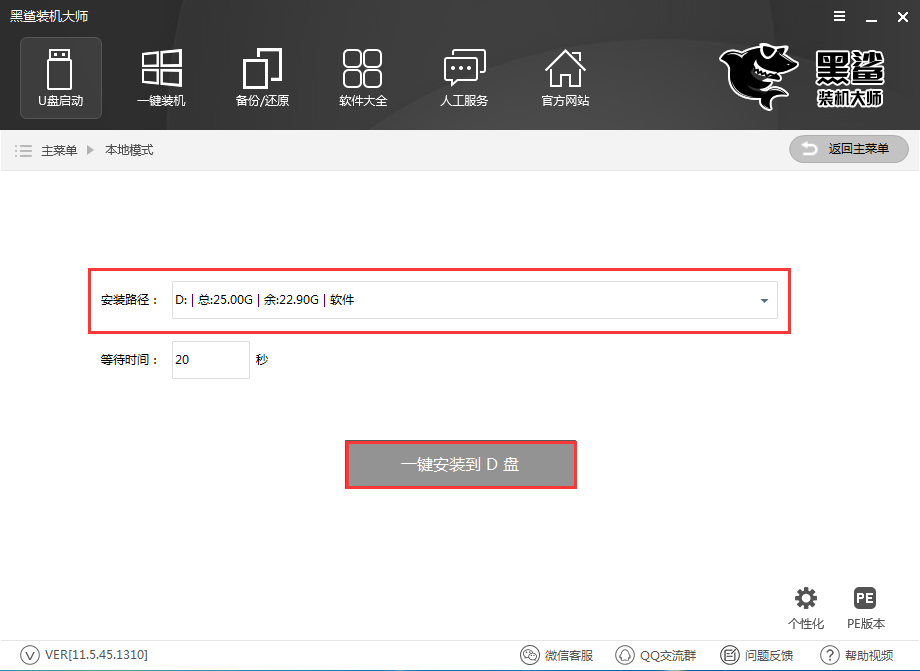
Task: Click 本地模式 breadcrumb item
Action: pyautogui.click(x=129, y=150)
